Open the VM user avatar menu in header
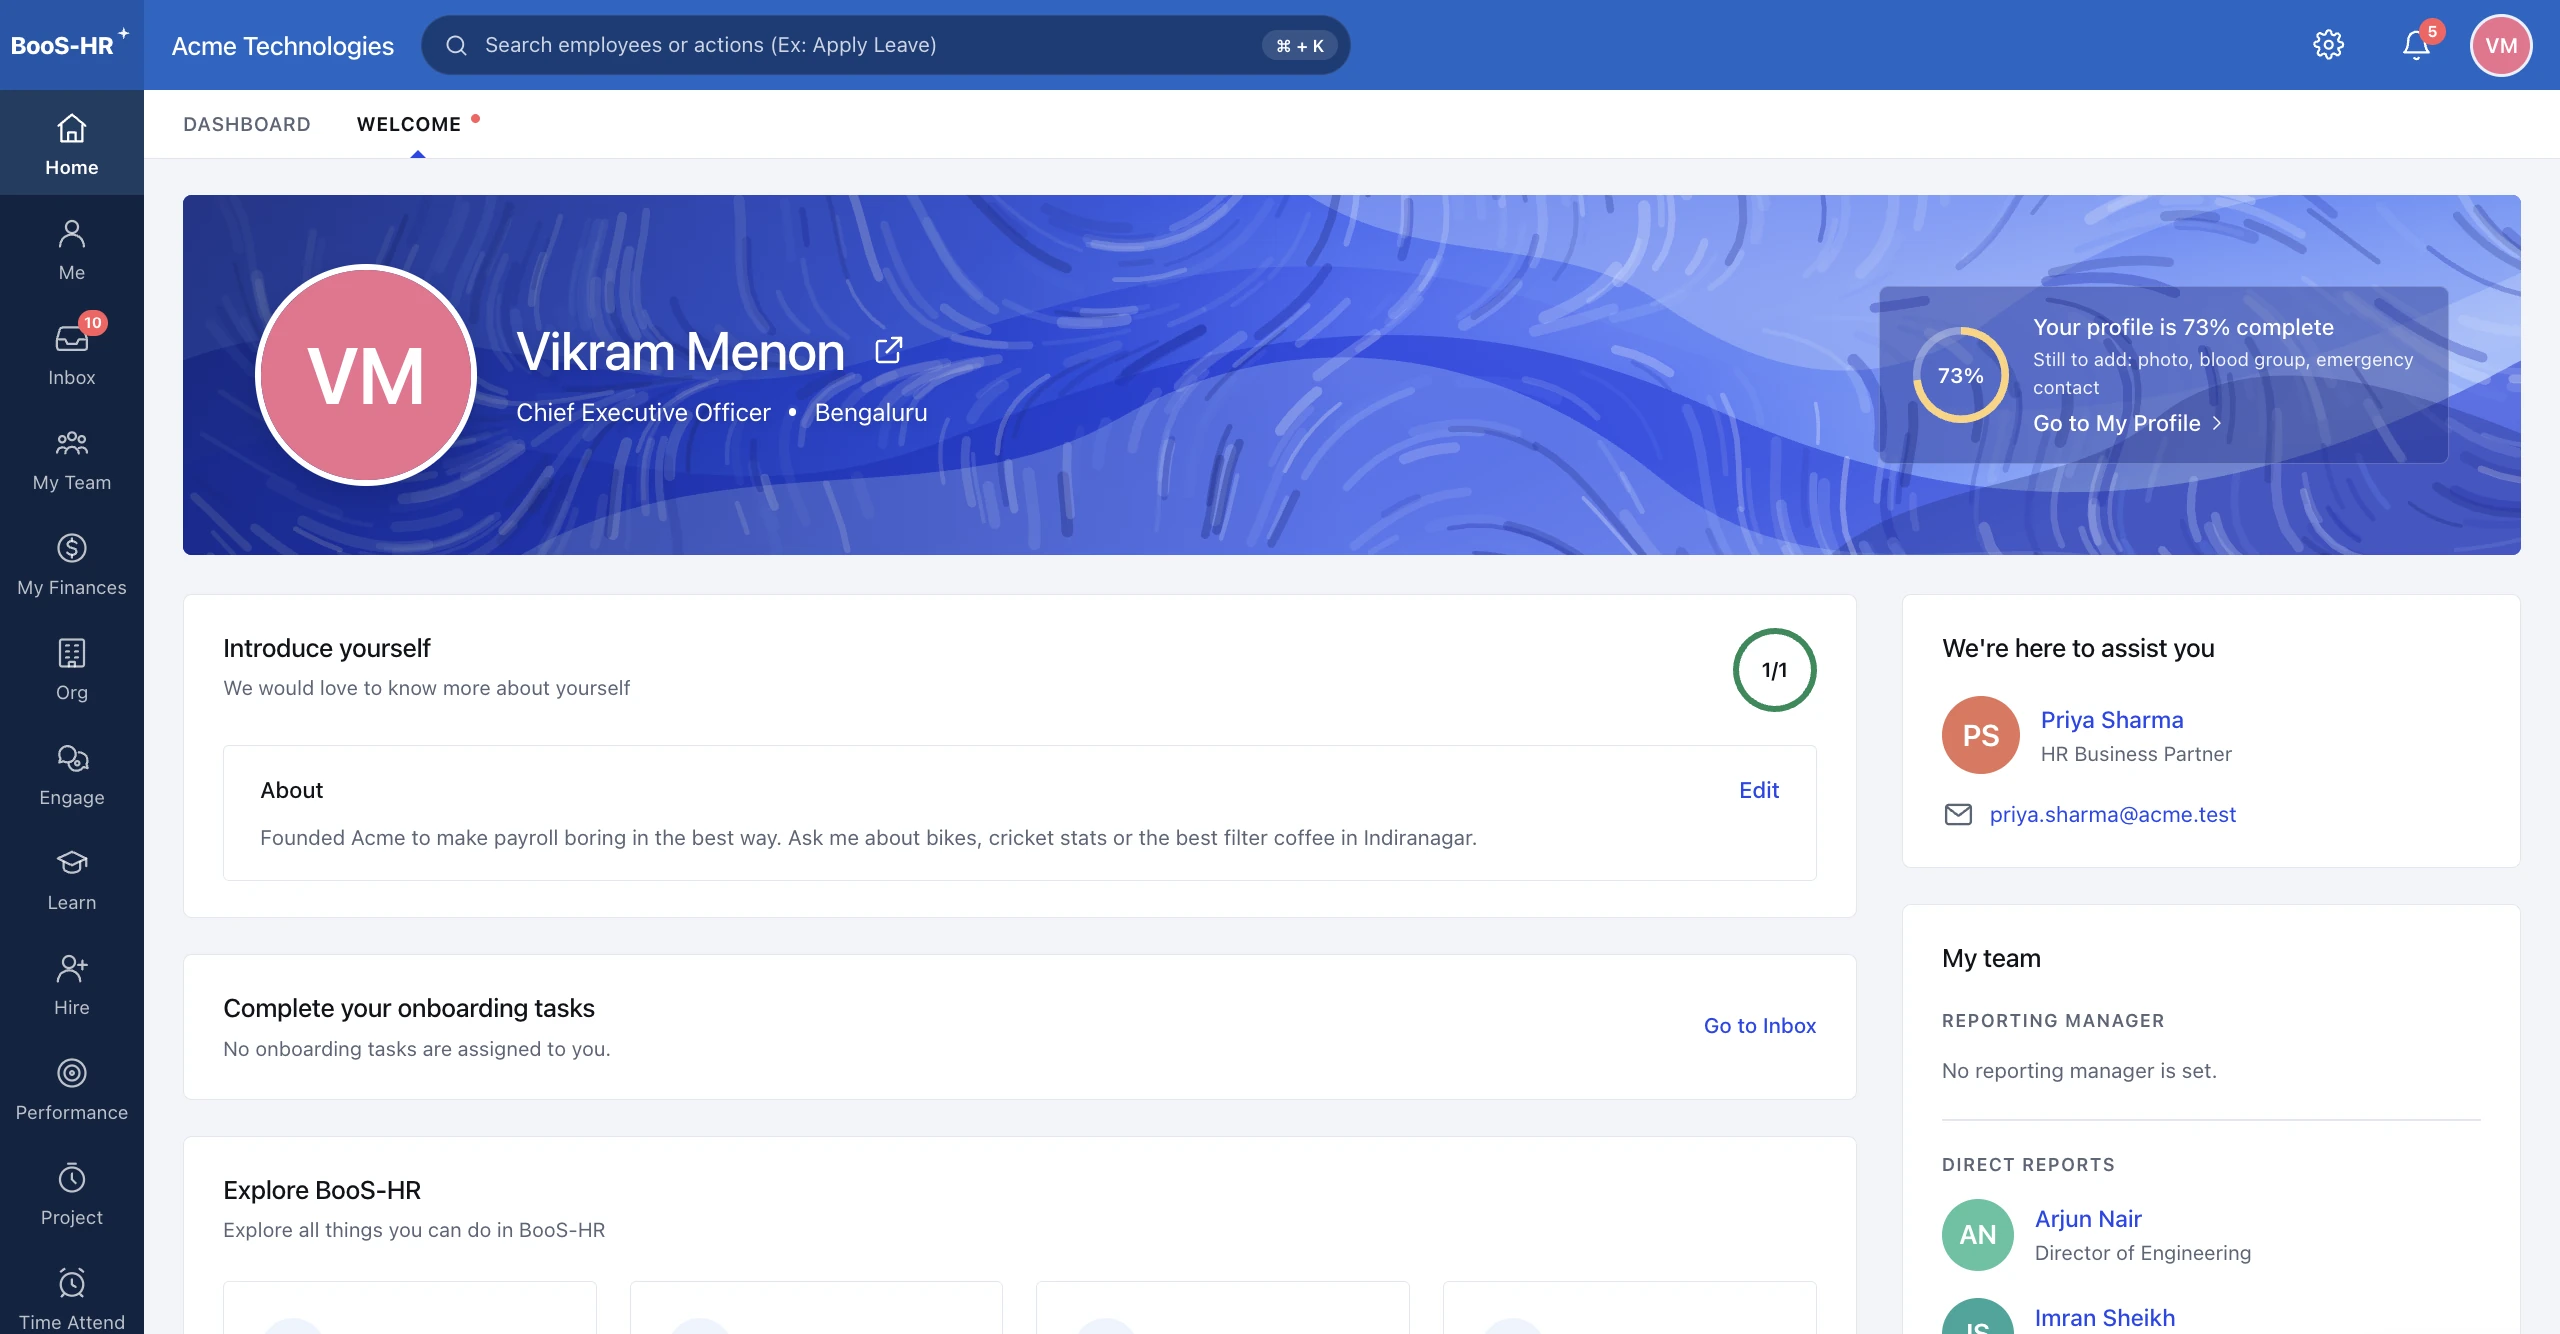The height and width of the screenshot is (1334, 2560). (2501, 45)
